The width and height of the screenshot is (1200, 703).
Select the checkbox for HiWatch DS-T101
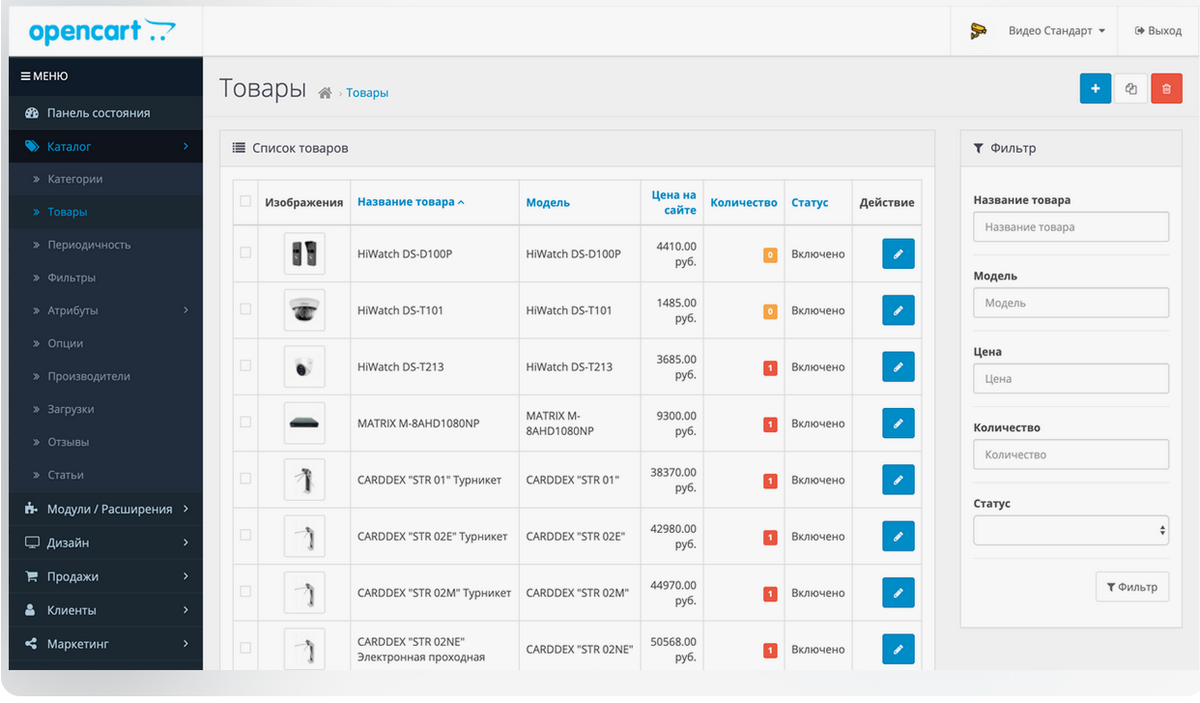[244, 310]
